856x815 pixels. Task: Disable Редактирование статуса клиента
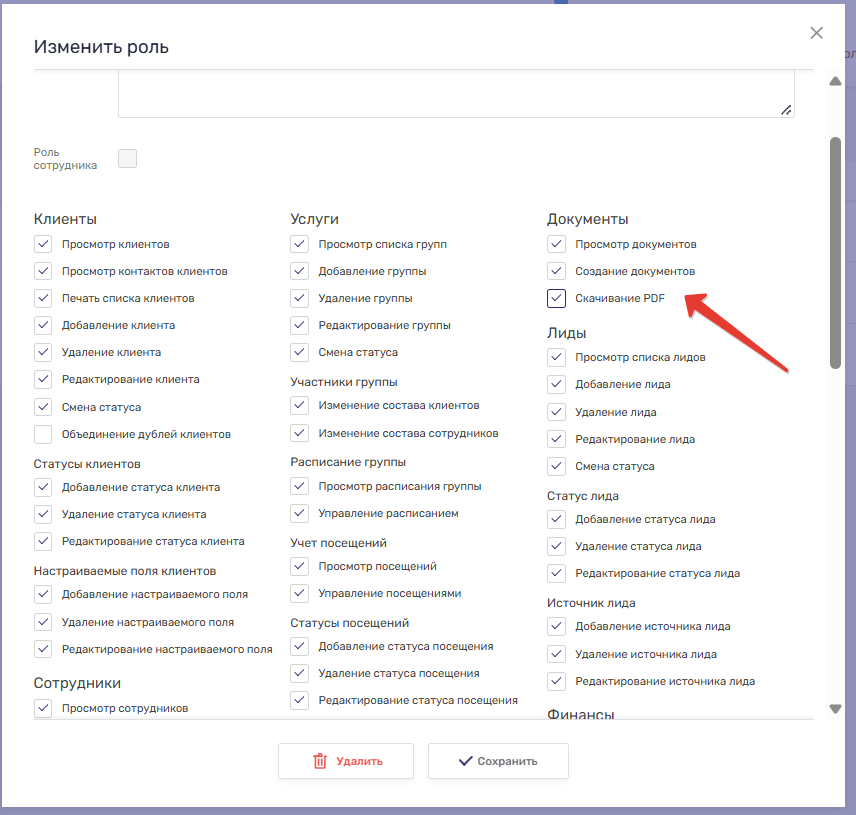click(43, 541)
